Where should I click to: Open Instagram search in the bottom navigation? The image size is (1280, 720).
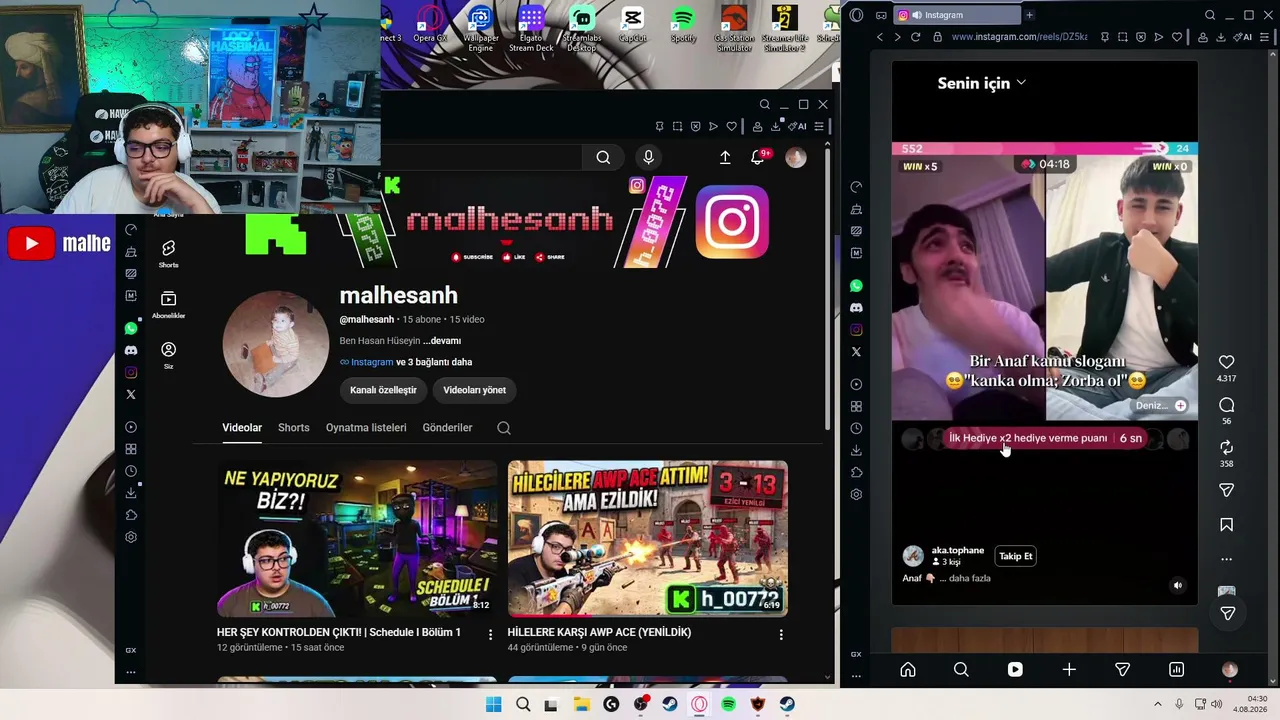[961, 670]
